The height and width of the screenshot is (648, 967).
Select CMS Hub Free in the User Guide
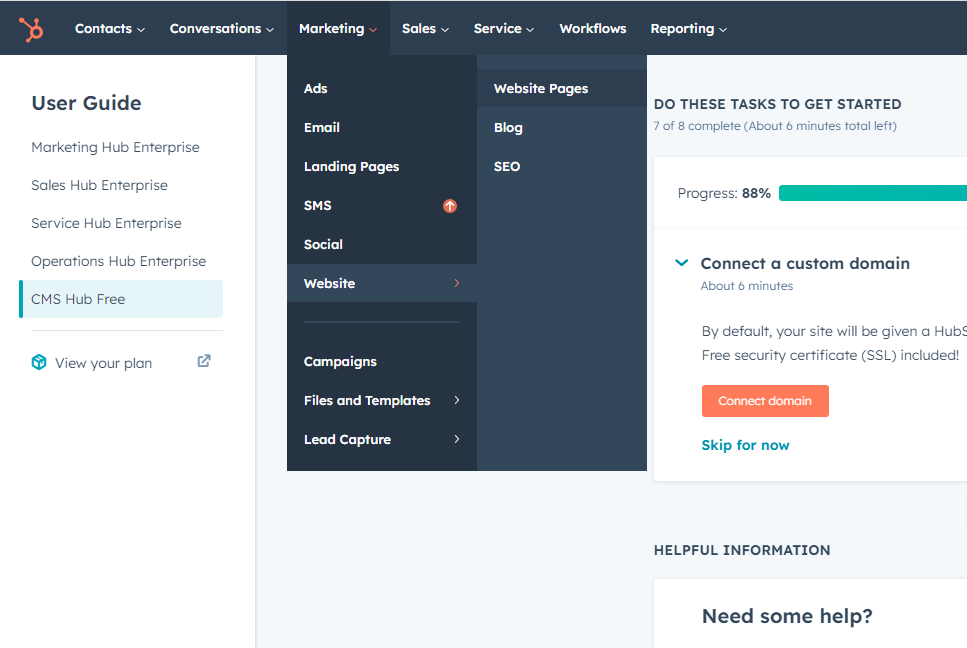click(121, 299)
